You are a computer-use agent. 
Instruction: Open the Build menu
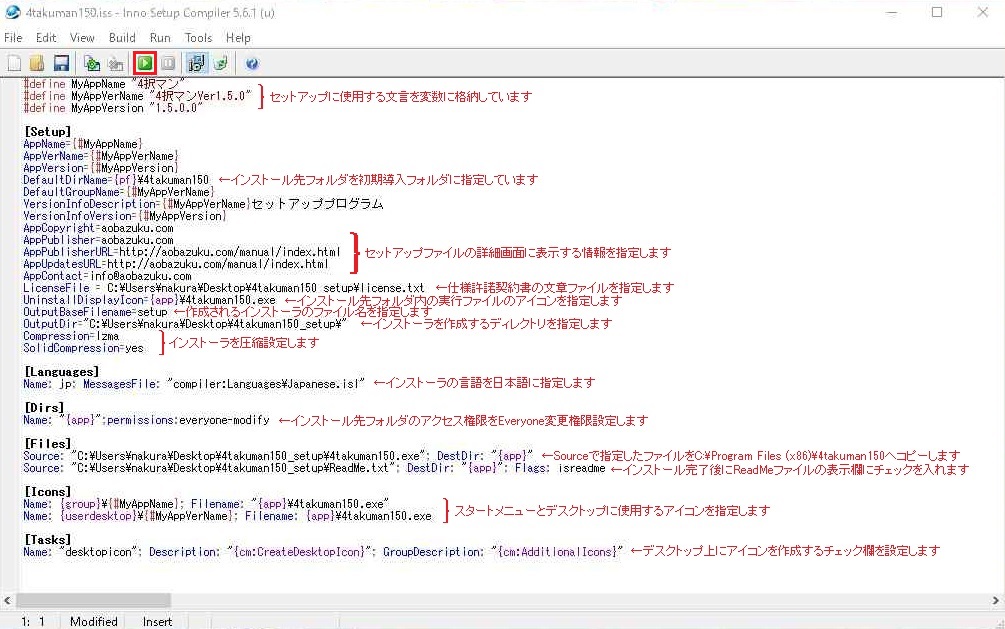(x=122, y=38)
